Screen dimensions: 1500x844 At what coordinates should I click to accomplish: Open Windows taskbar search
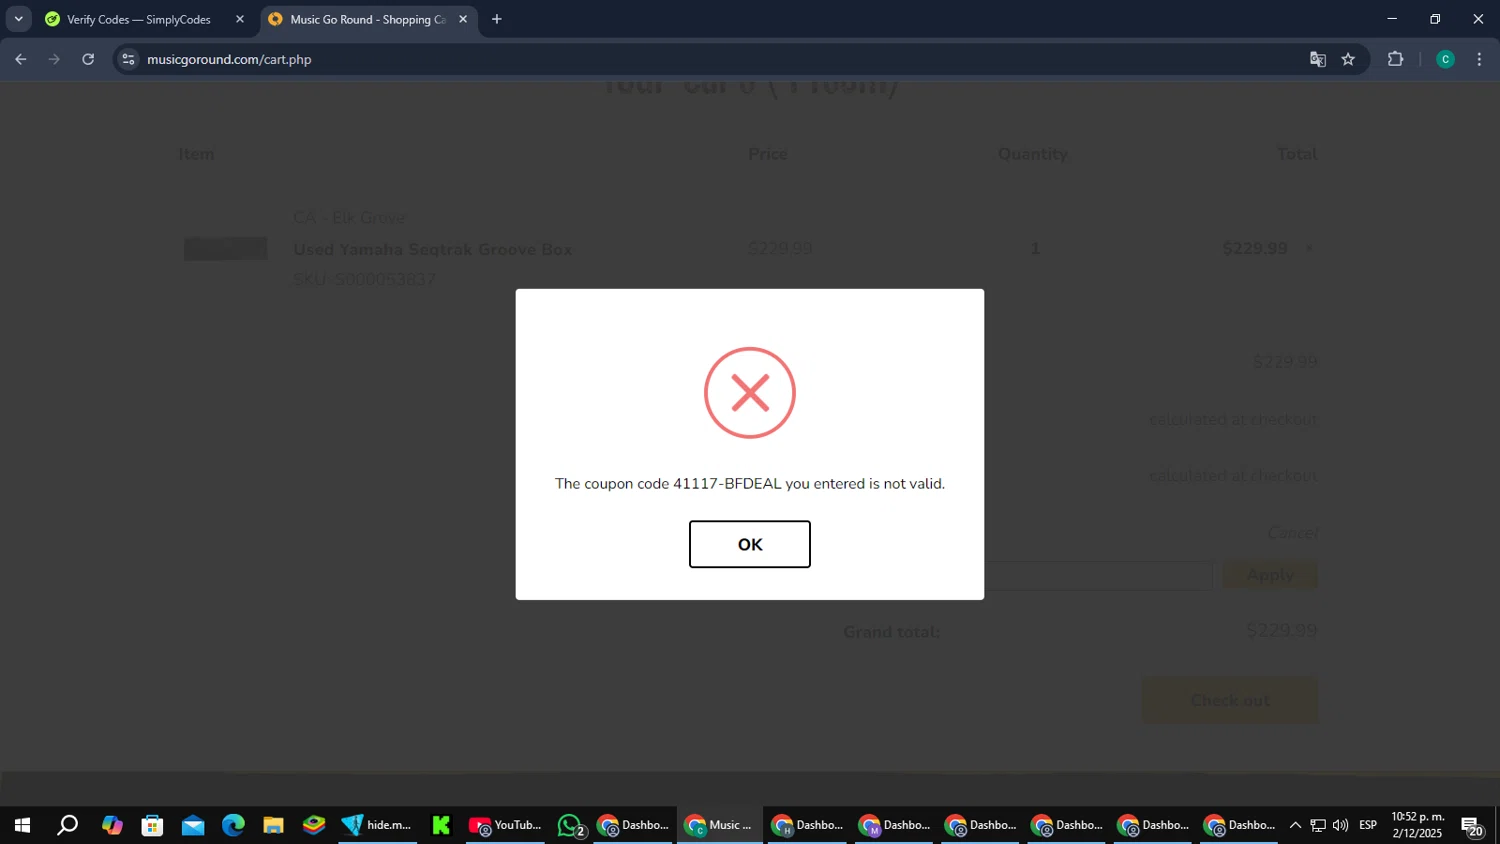67,825
